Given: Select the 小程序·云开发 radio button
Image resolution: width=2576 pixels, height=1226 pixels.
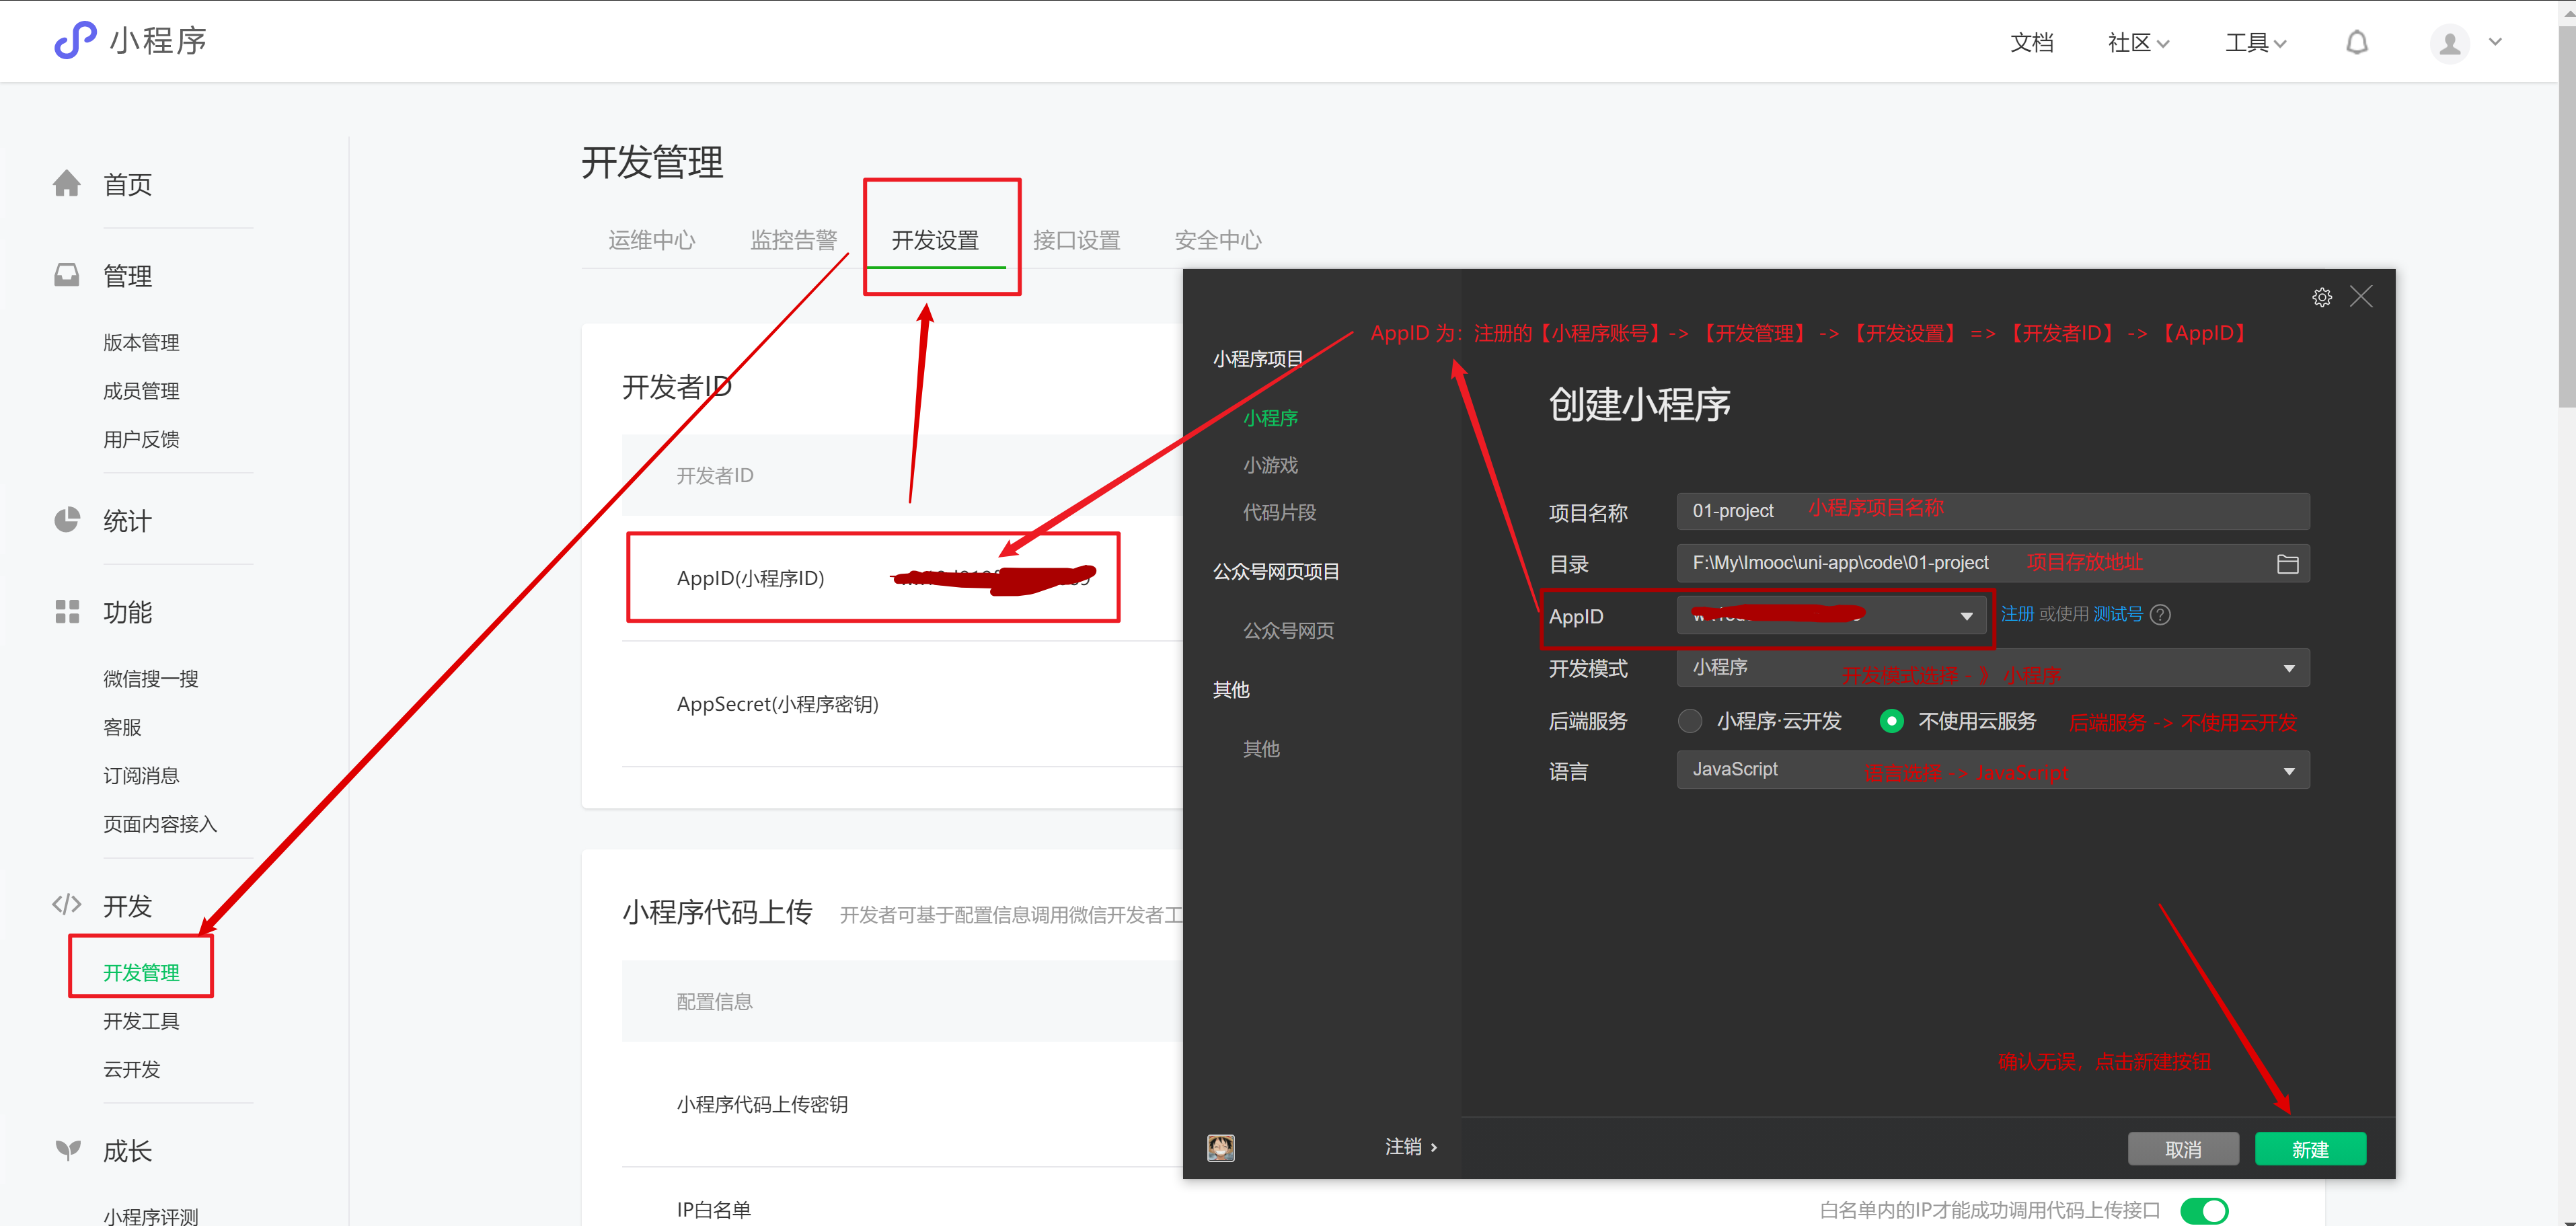Looking at the screenshot, I should (x=1690, y=721).
